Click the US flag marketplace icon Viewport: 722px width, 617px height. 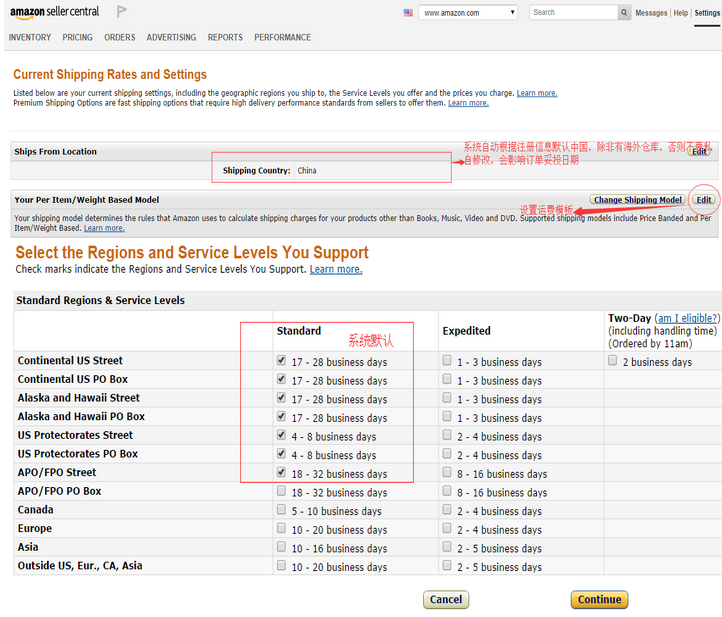pos(408,13)
